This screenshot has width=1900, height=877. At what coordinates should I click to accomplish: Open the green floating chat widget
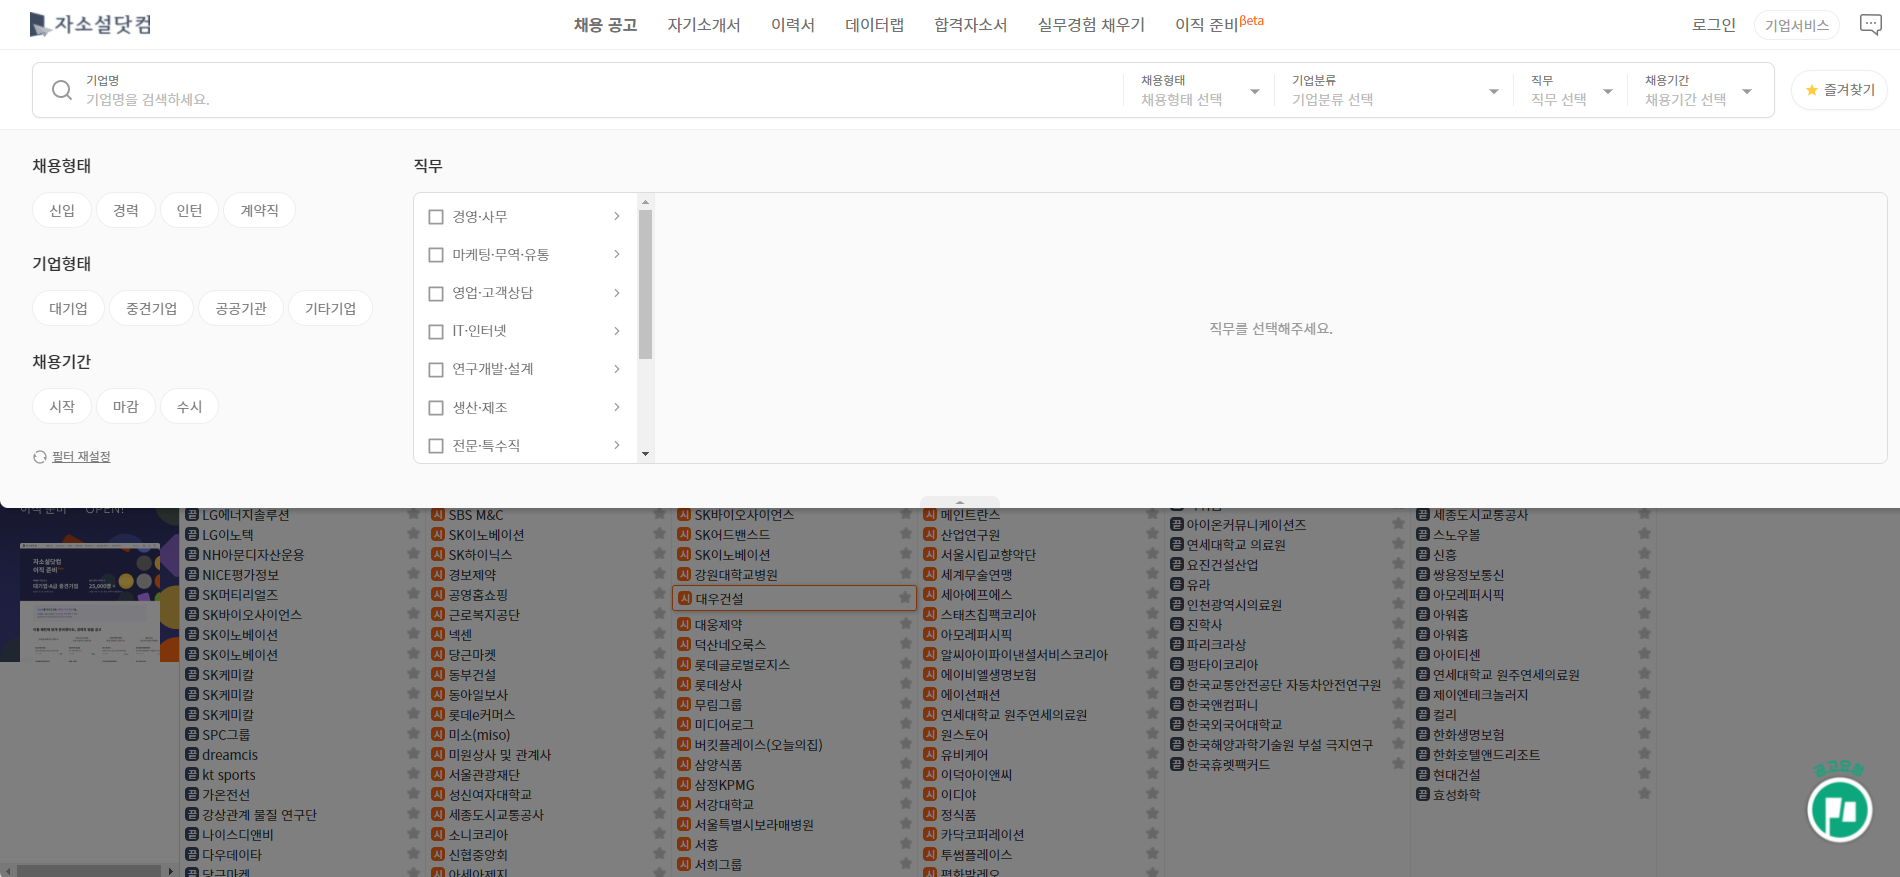(1840, 810)
